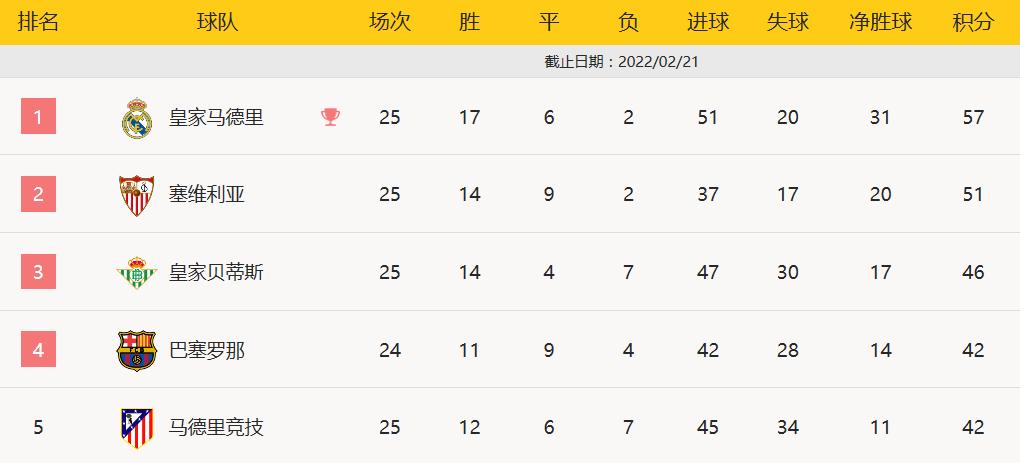Click the 进球 column header
Viewport: 1020px width, 463px height.
click(x=708, y=22)
